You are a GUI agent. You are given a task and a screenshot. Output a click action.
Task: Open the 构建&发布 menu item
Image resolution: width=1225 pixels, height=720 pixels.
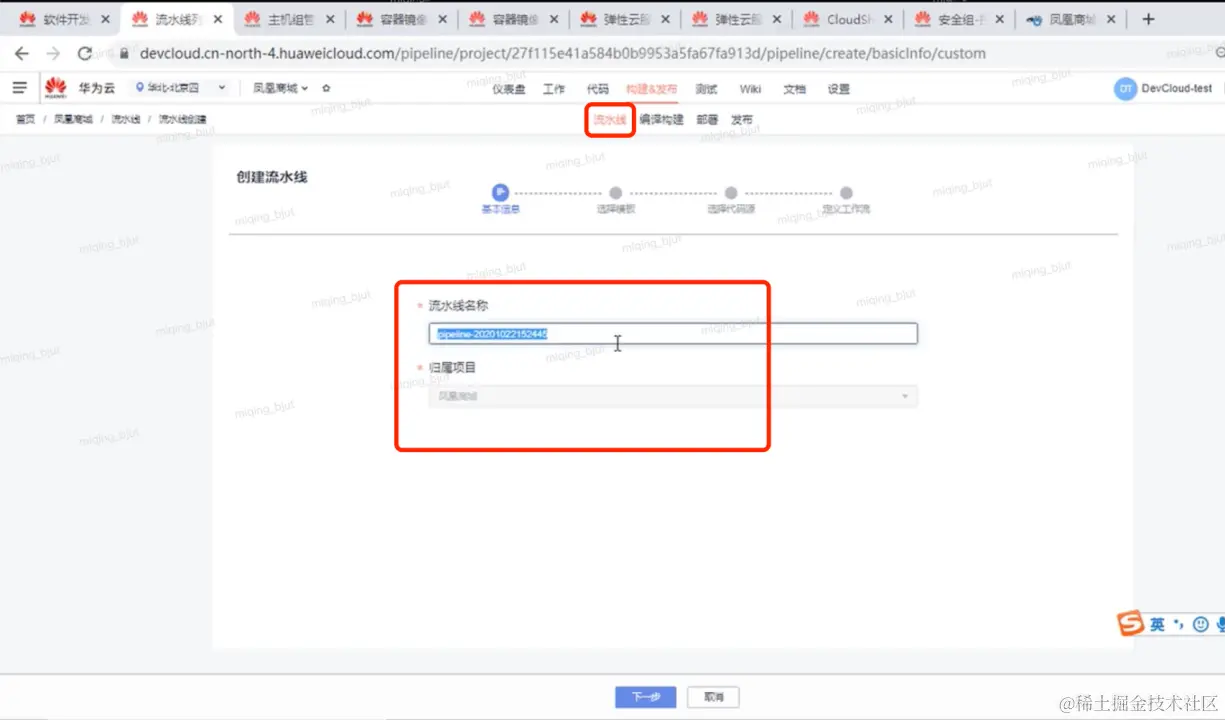pyautogui.click(x=651, y=89)
